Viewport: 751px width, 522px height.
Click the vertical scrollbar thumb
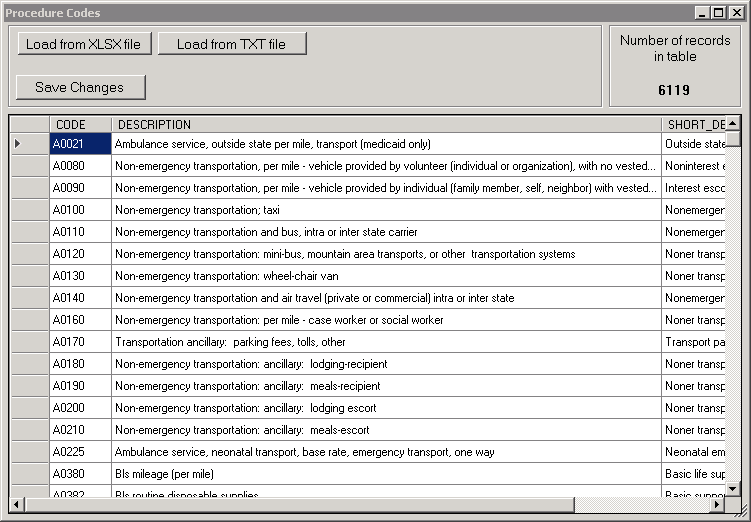pos(733,139)
